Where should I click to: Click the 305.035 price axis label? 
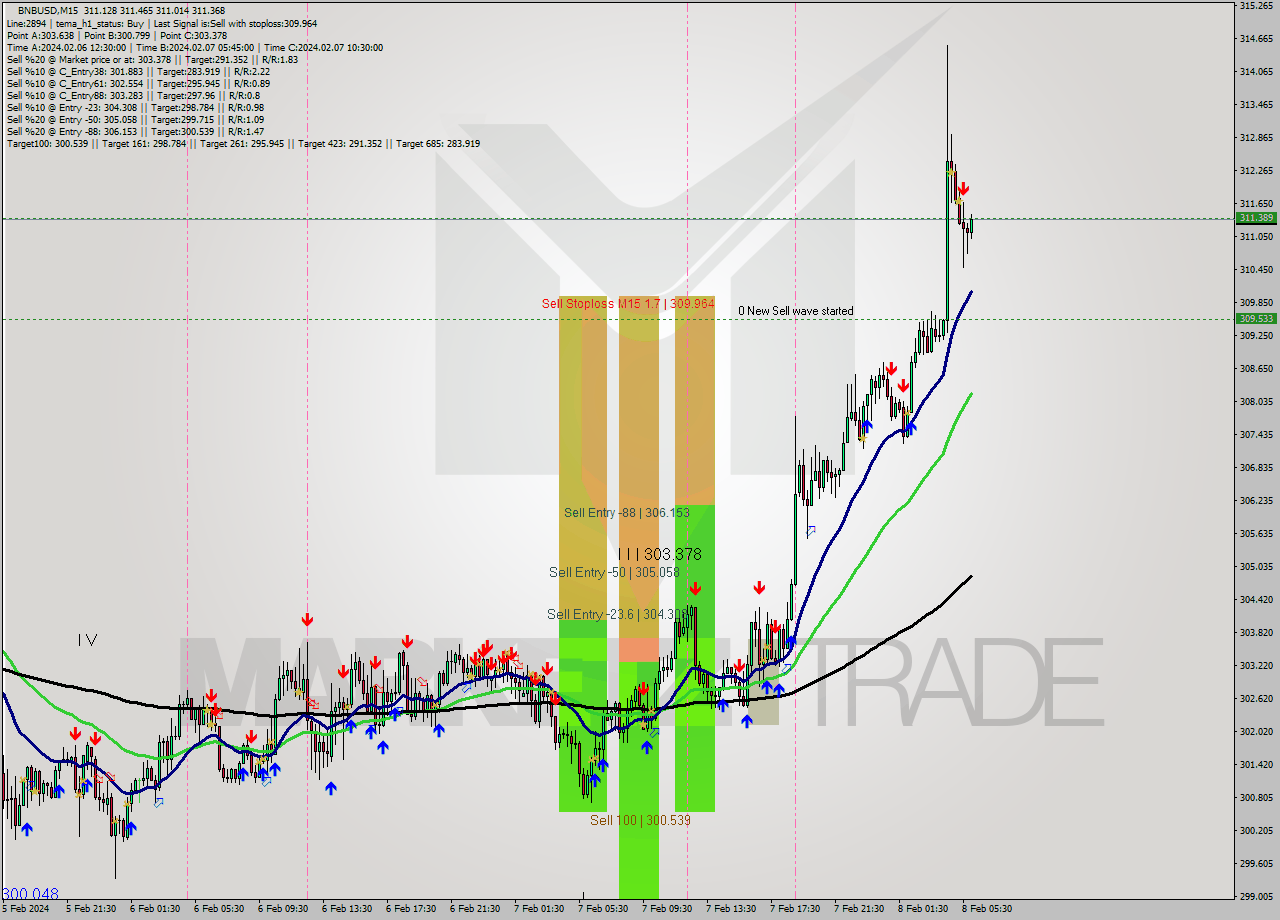pos(1256,567)
